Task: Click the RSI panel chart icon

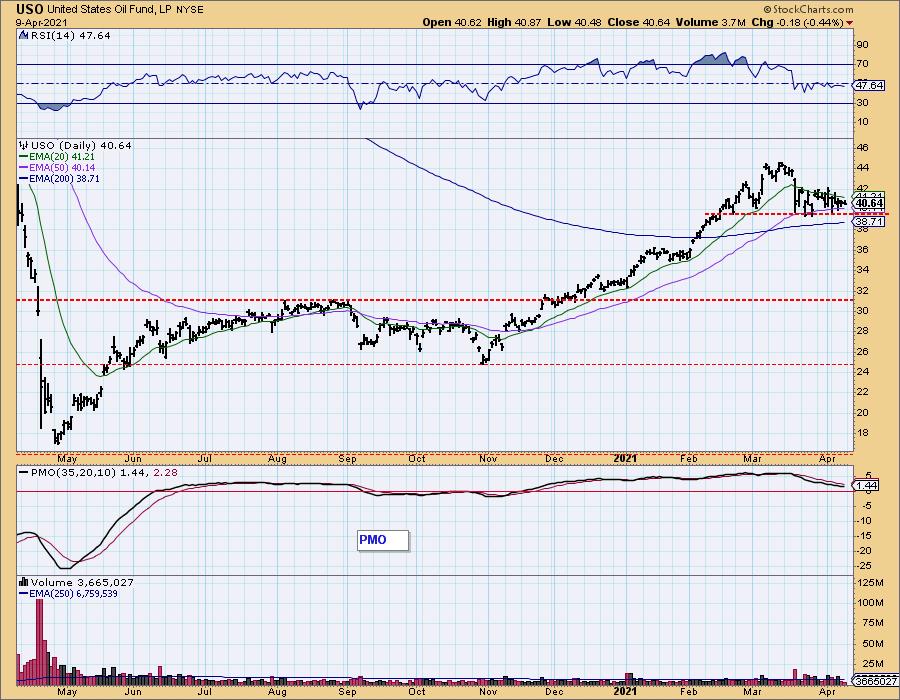Action: pyautogui.click(x=24, y=35)
